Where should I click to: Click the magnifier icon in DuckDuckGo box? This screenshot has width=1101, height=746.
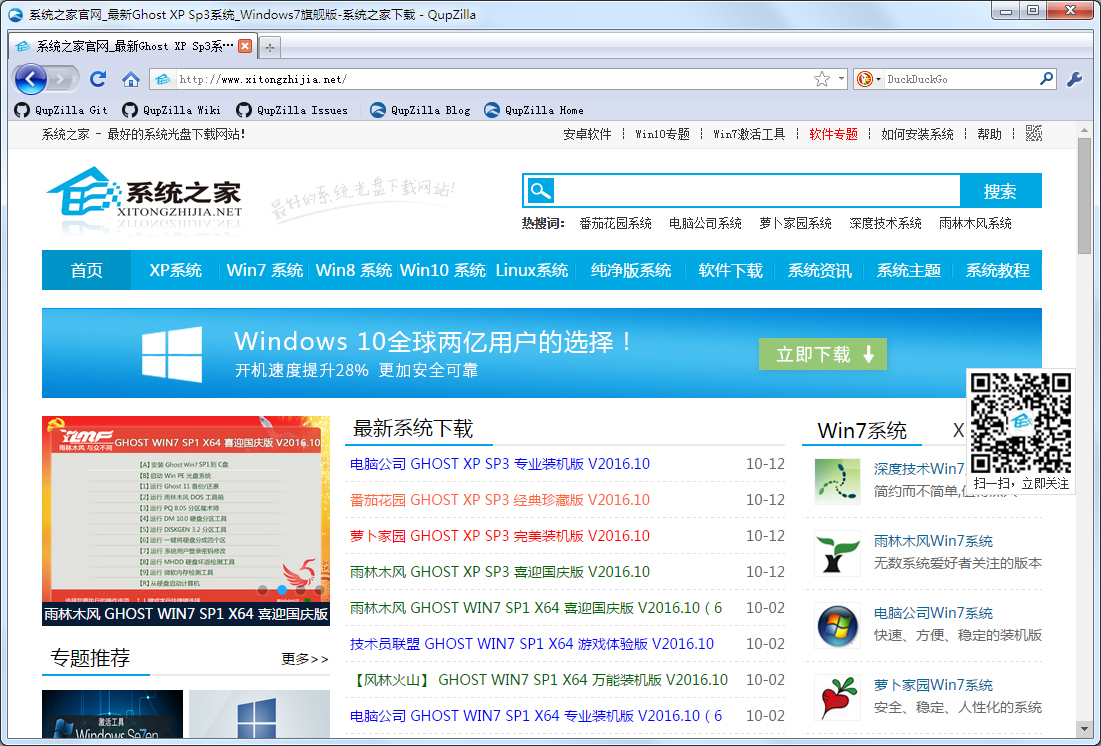coord(1046,79)
